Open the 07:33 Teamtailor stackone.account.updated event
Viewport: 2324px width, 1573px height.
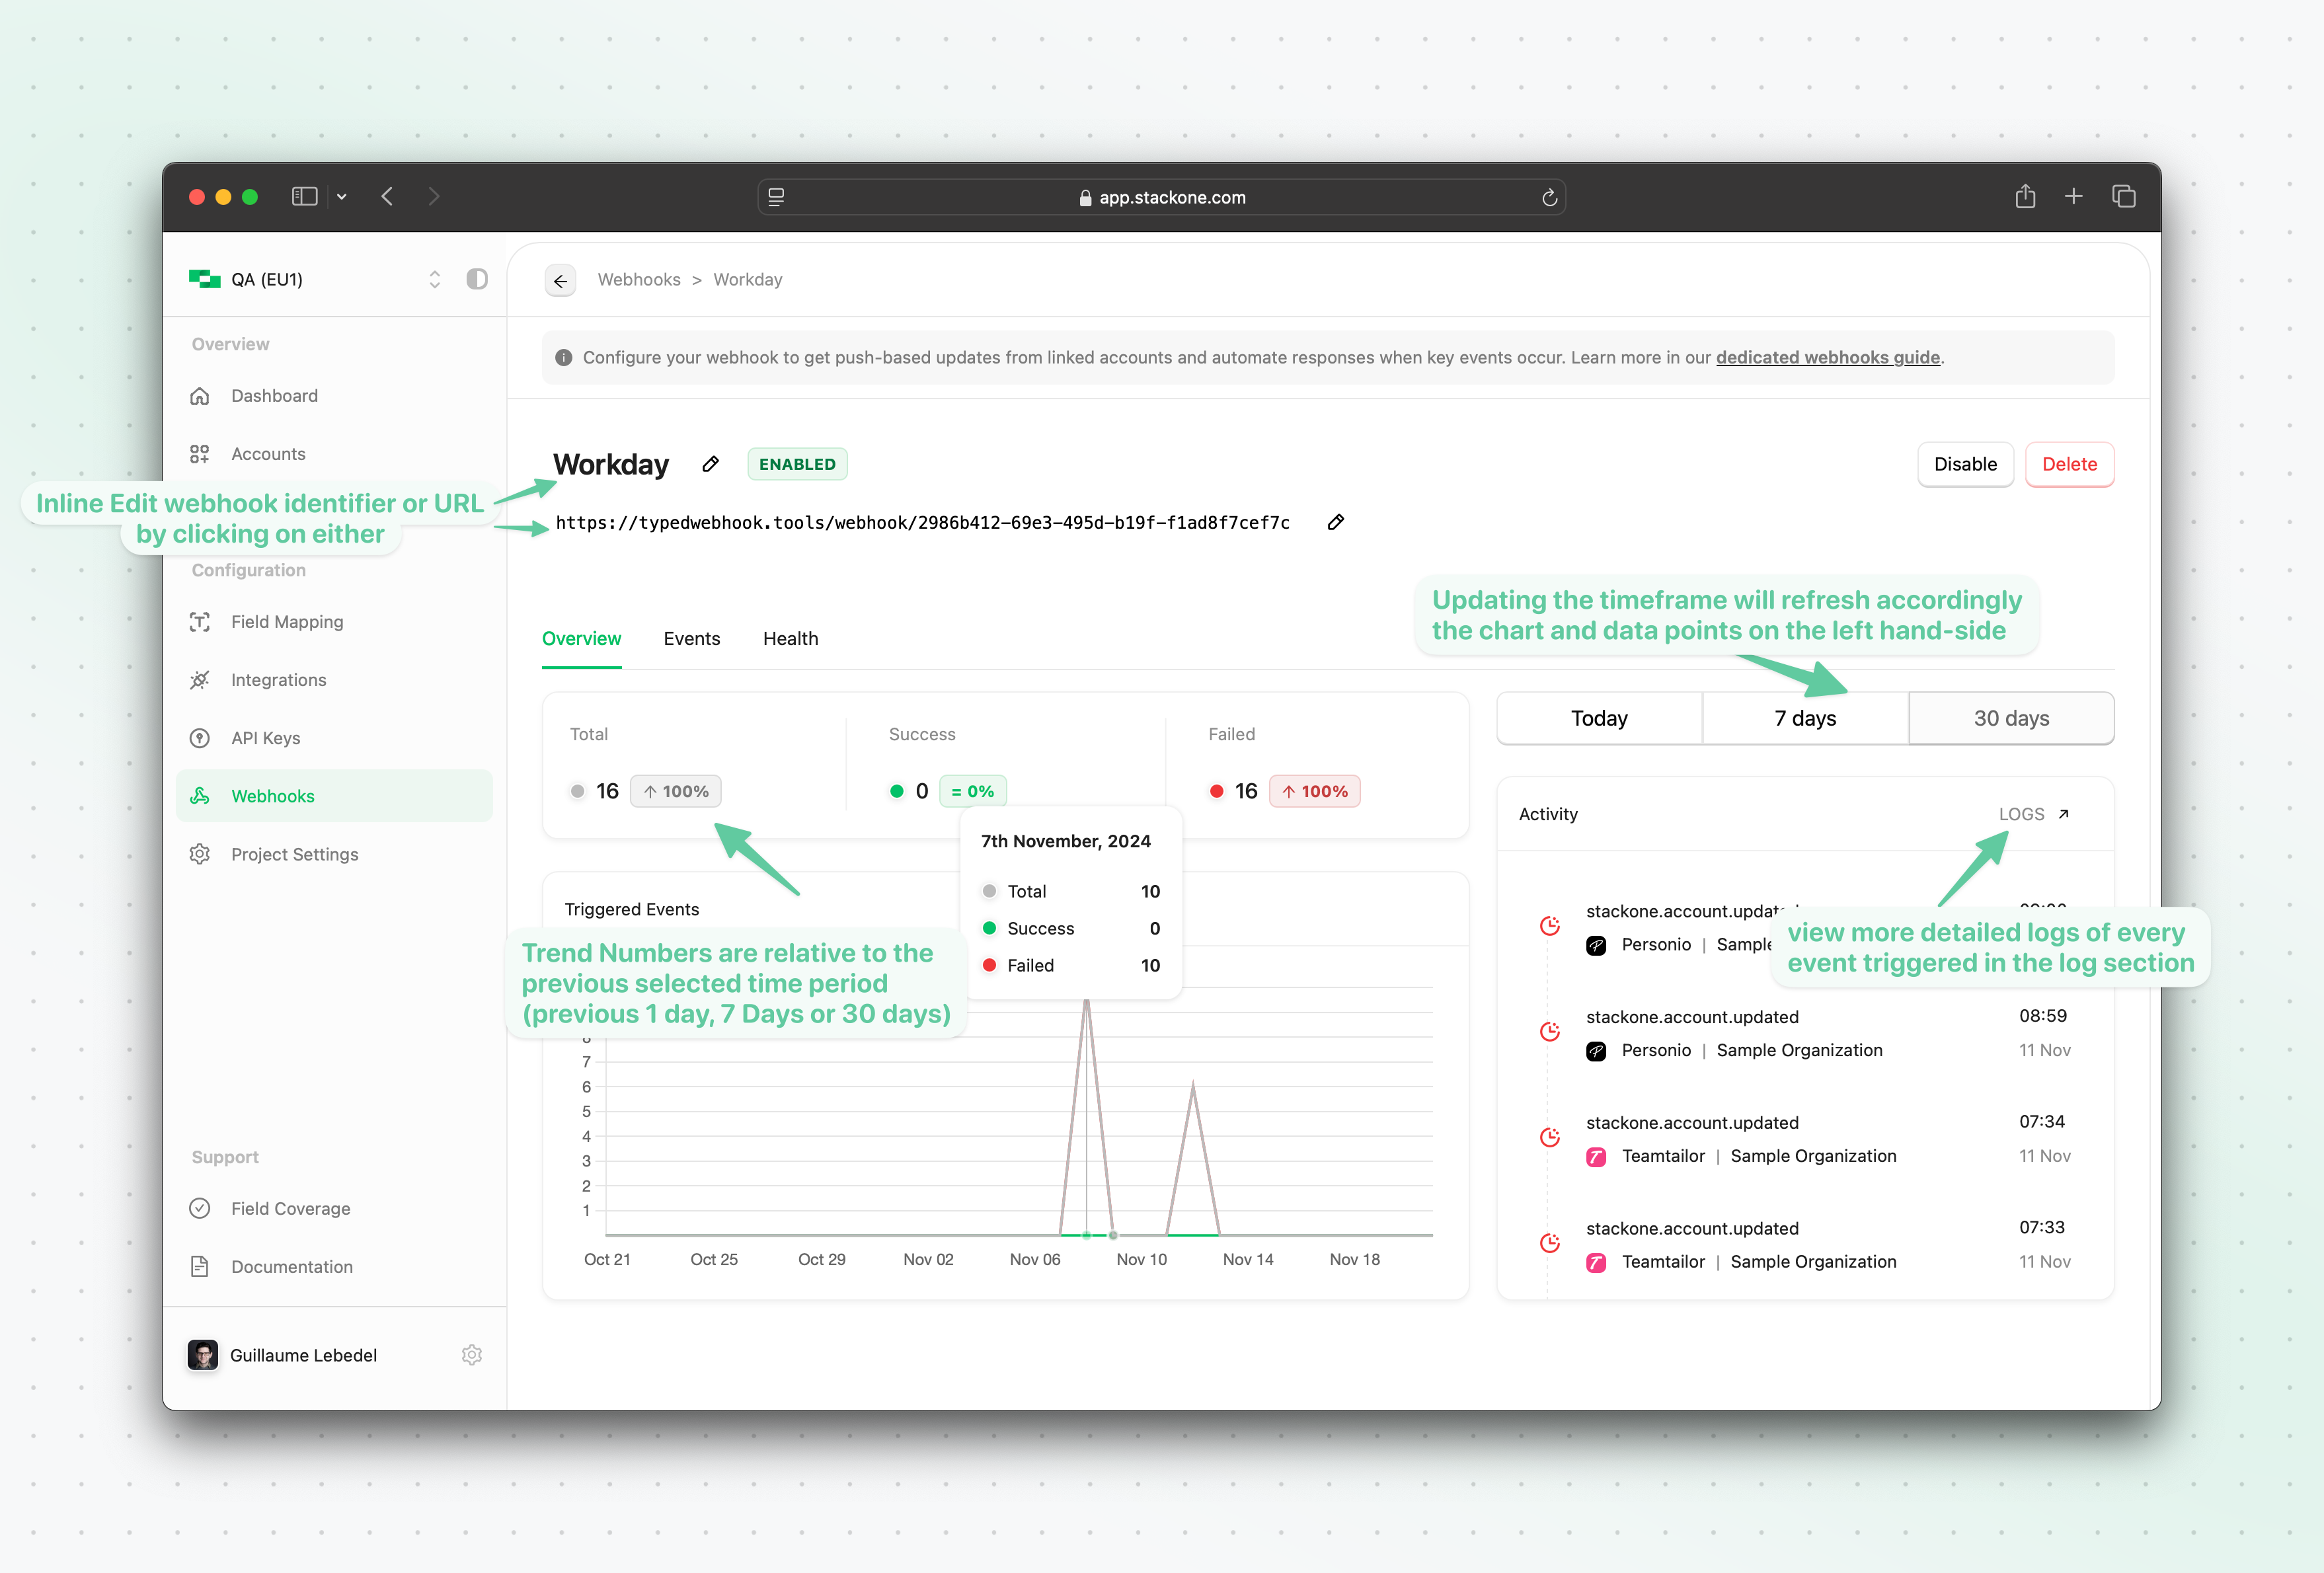point(1805,1245)
